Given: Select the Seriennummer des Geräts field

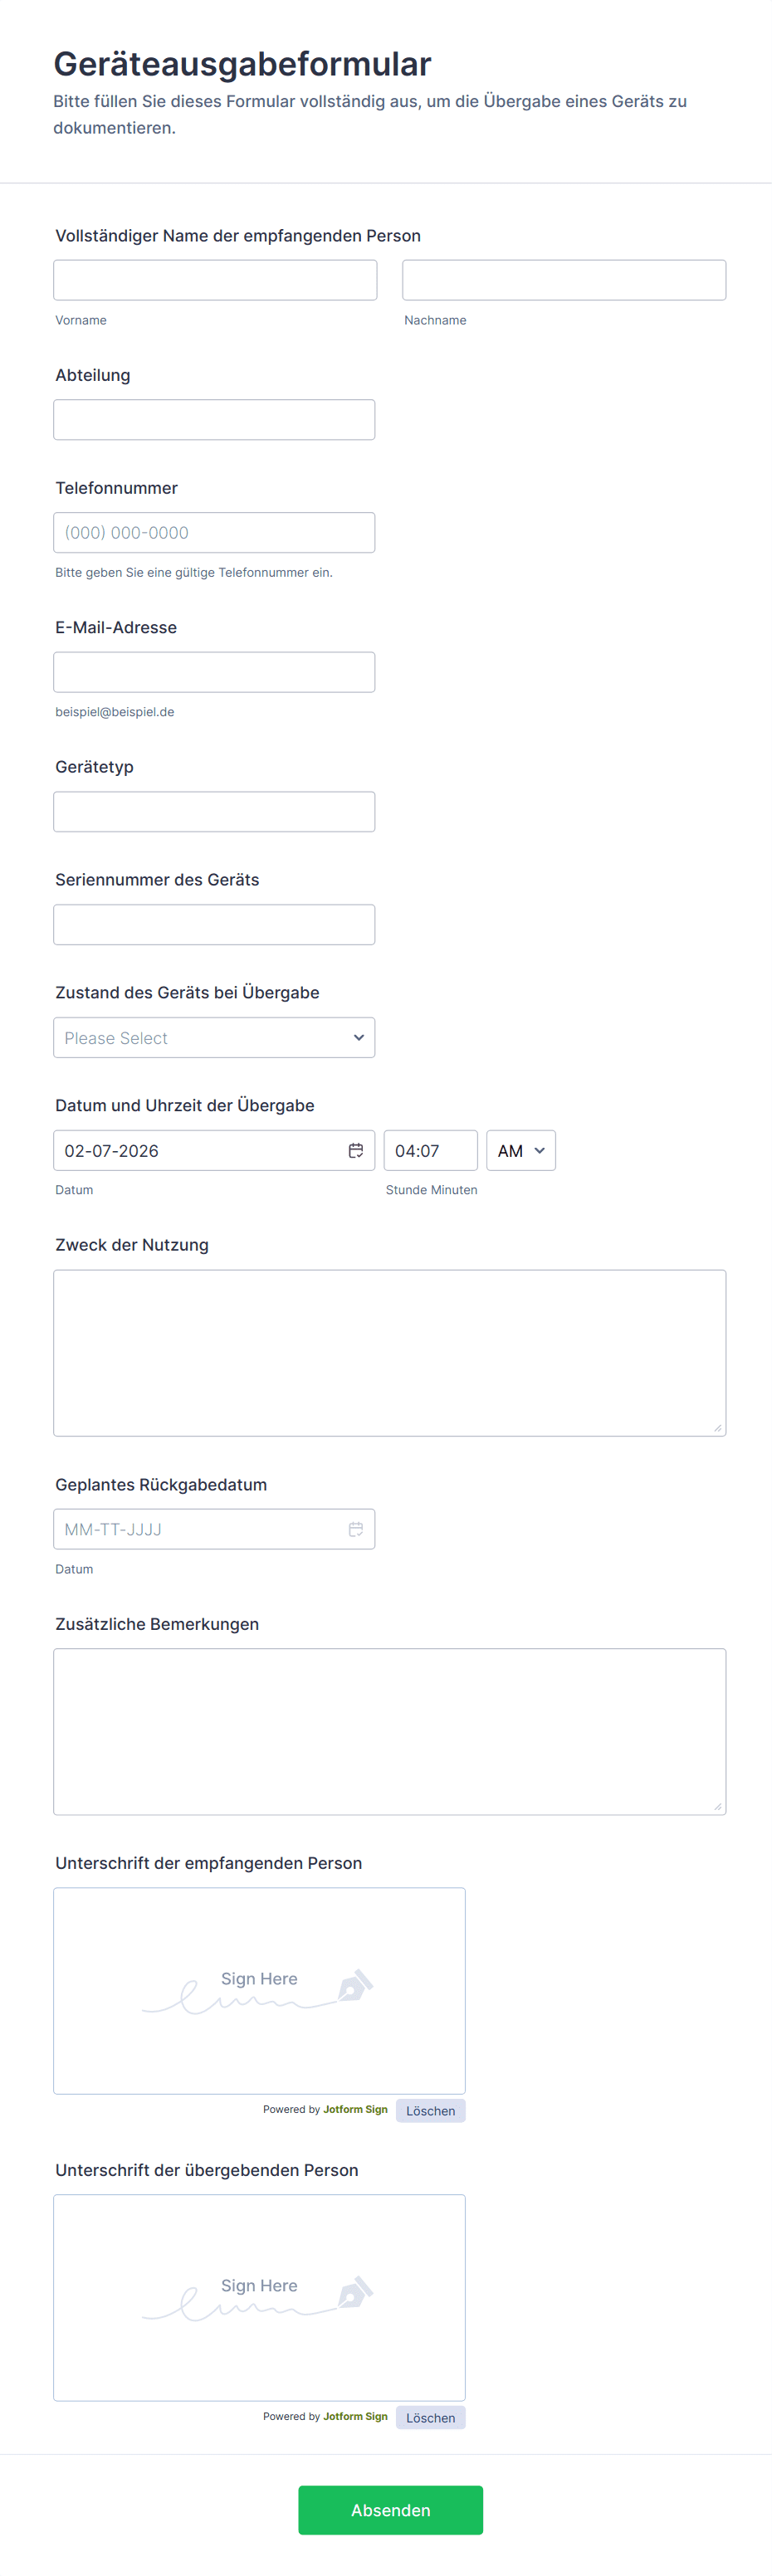Looking at the screenshot, I should [214, 925].
